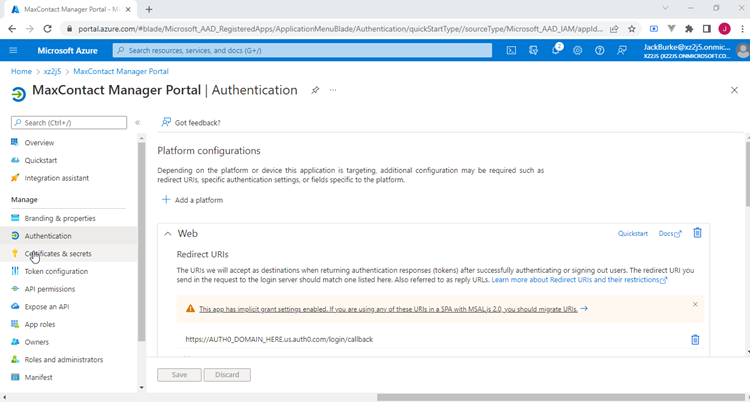
Task: Click the main pane vertical scrollbar
Action: click(747, 173)
